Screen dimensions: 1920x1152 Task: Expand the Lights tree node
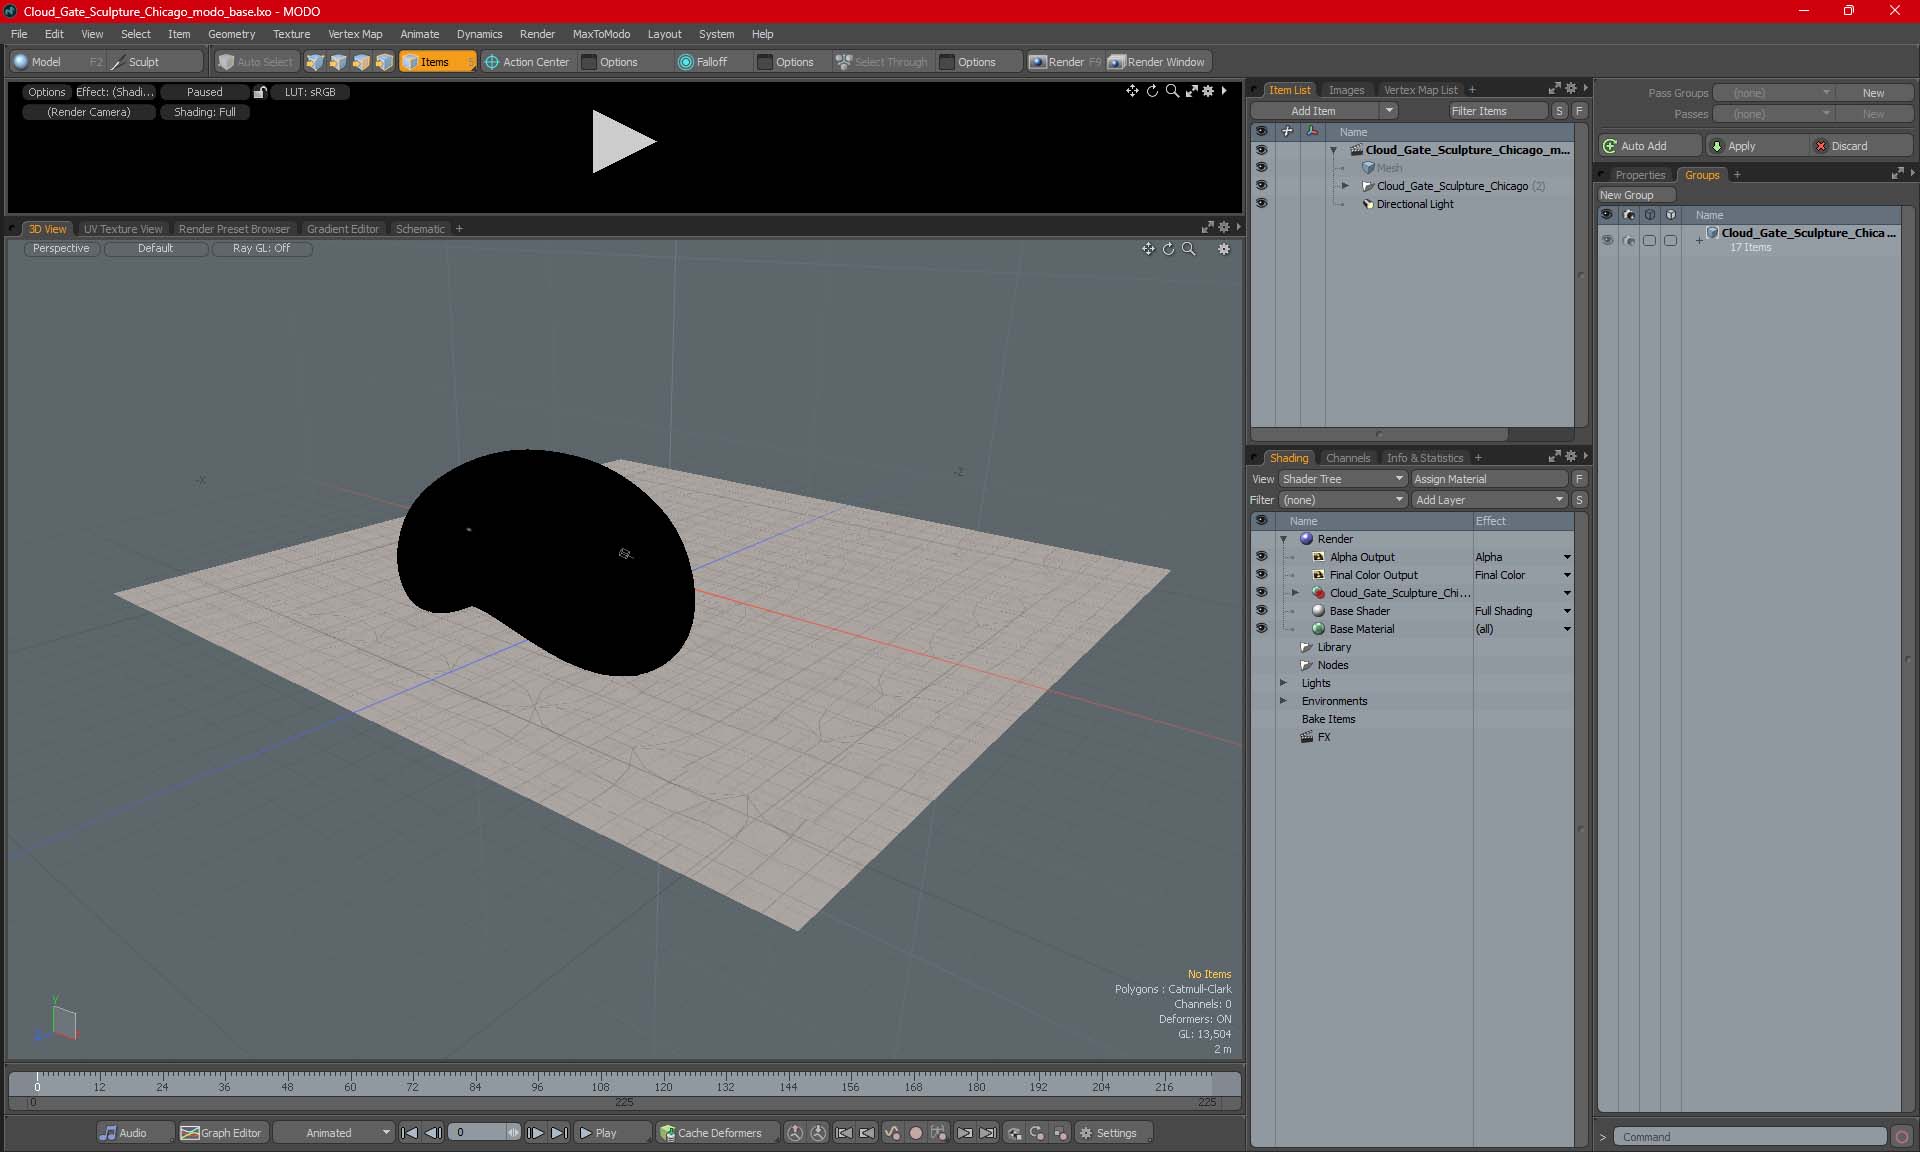click(1284, 683)
